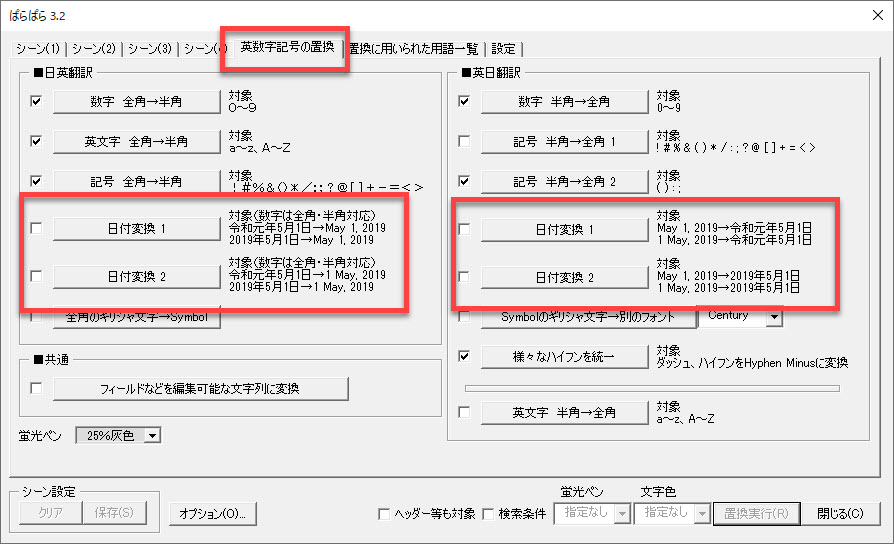This screenshot has height=544, width=894.
Task: Uncheck the 数字 全角→半角 checkbox
Action: tap(37, 101)
